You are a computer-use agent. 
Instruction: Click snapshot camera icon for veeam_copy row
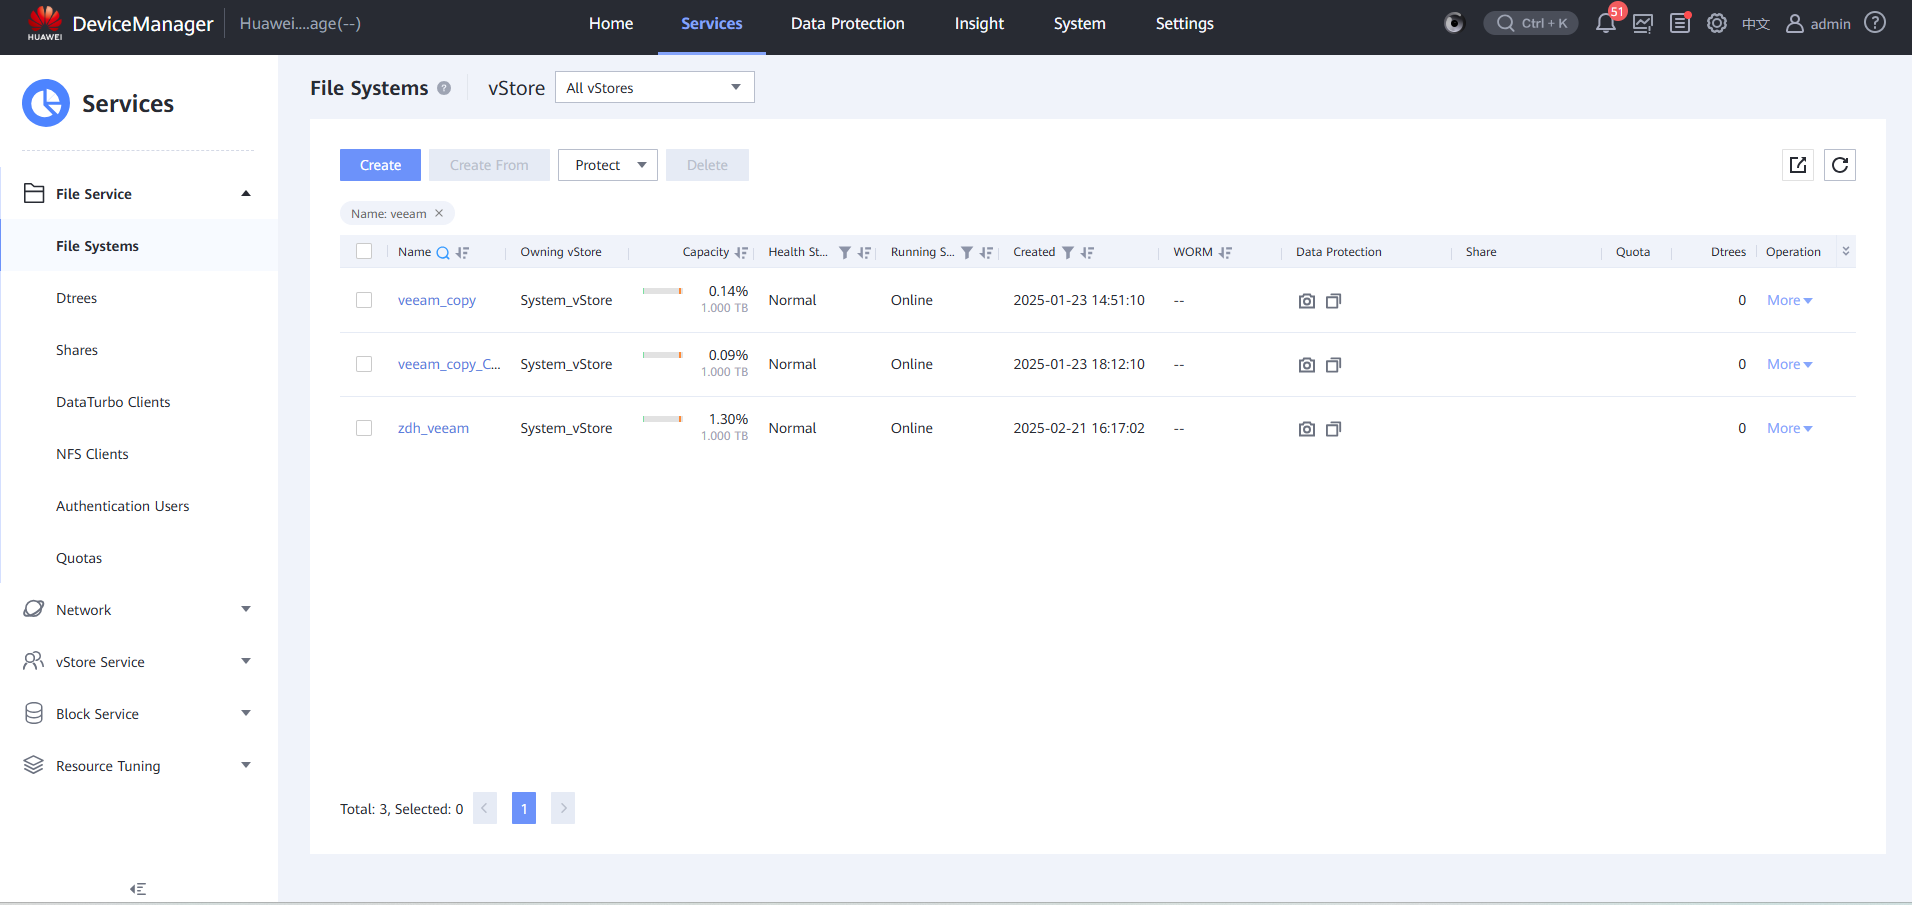(1306, 301)
